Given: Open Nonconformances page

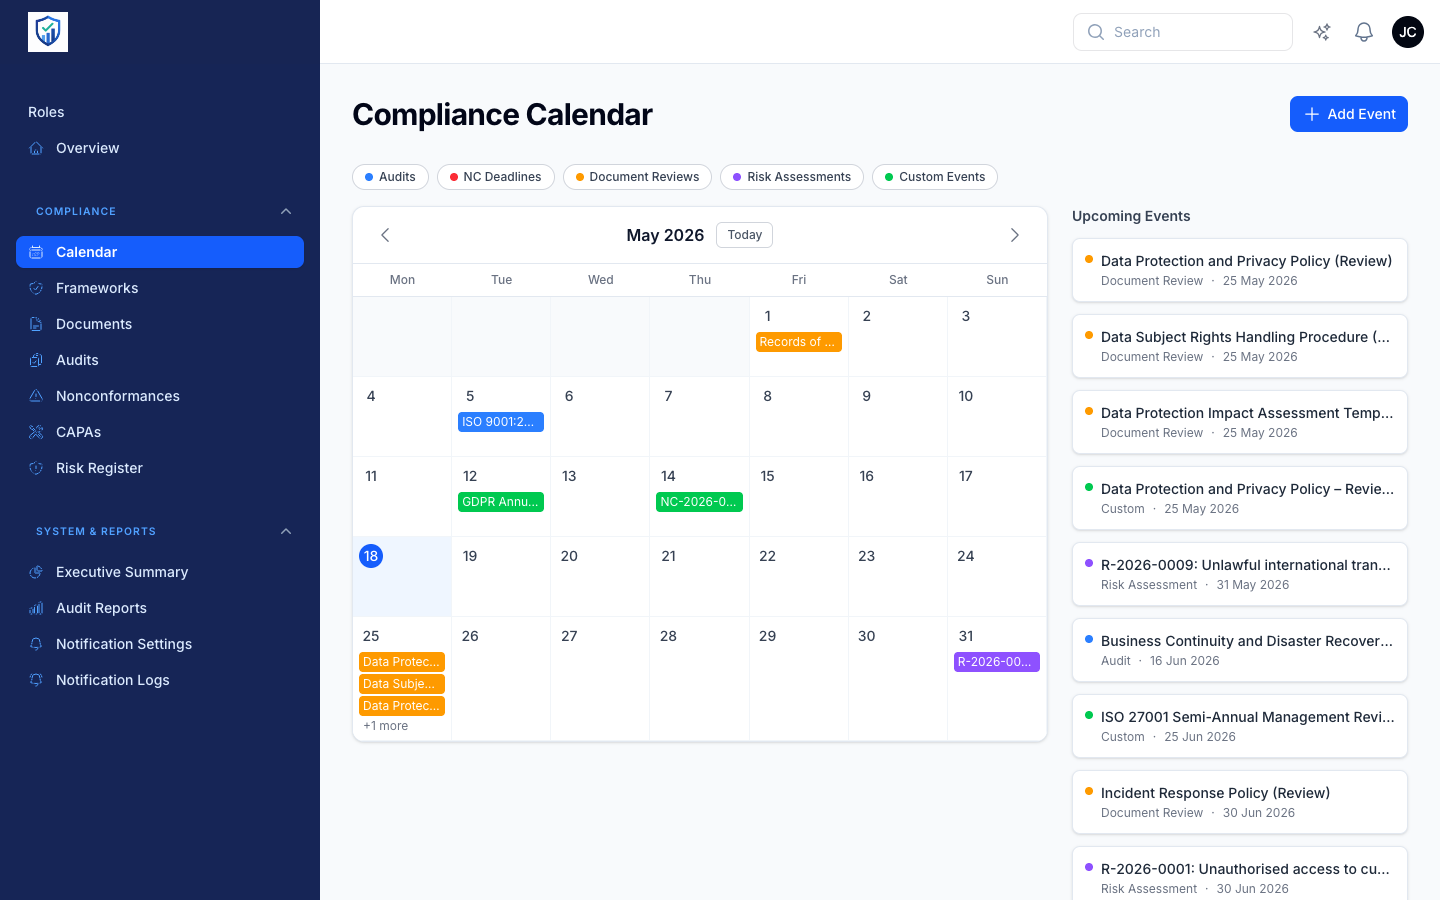Looking at the screenshot, I should coord(160,396).
